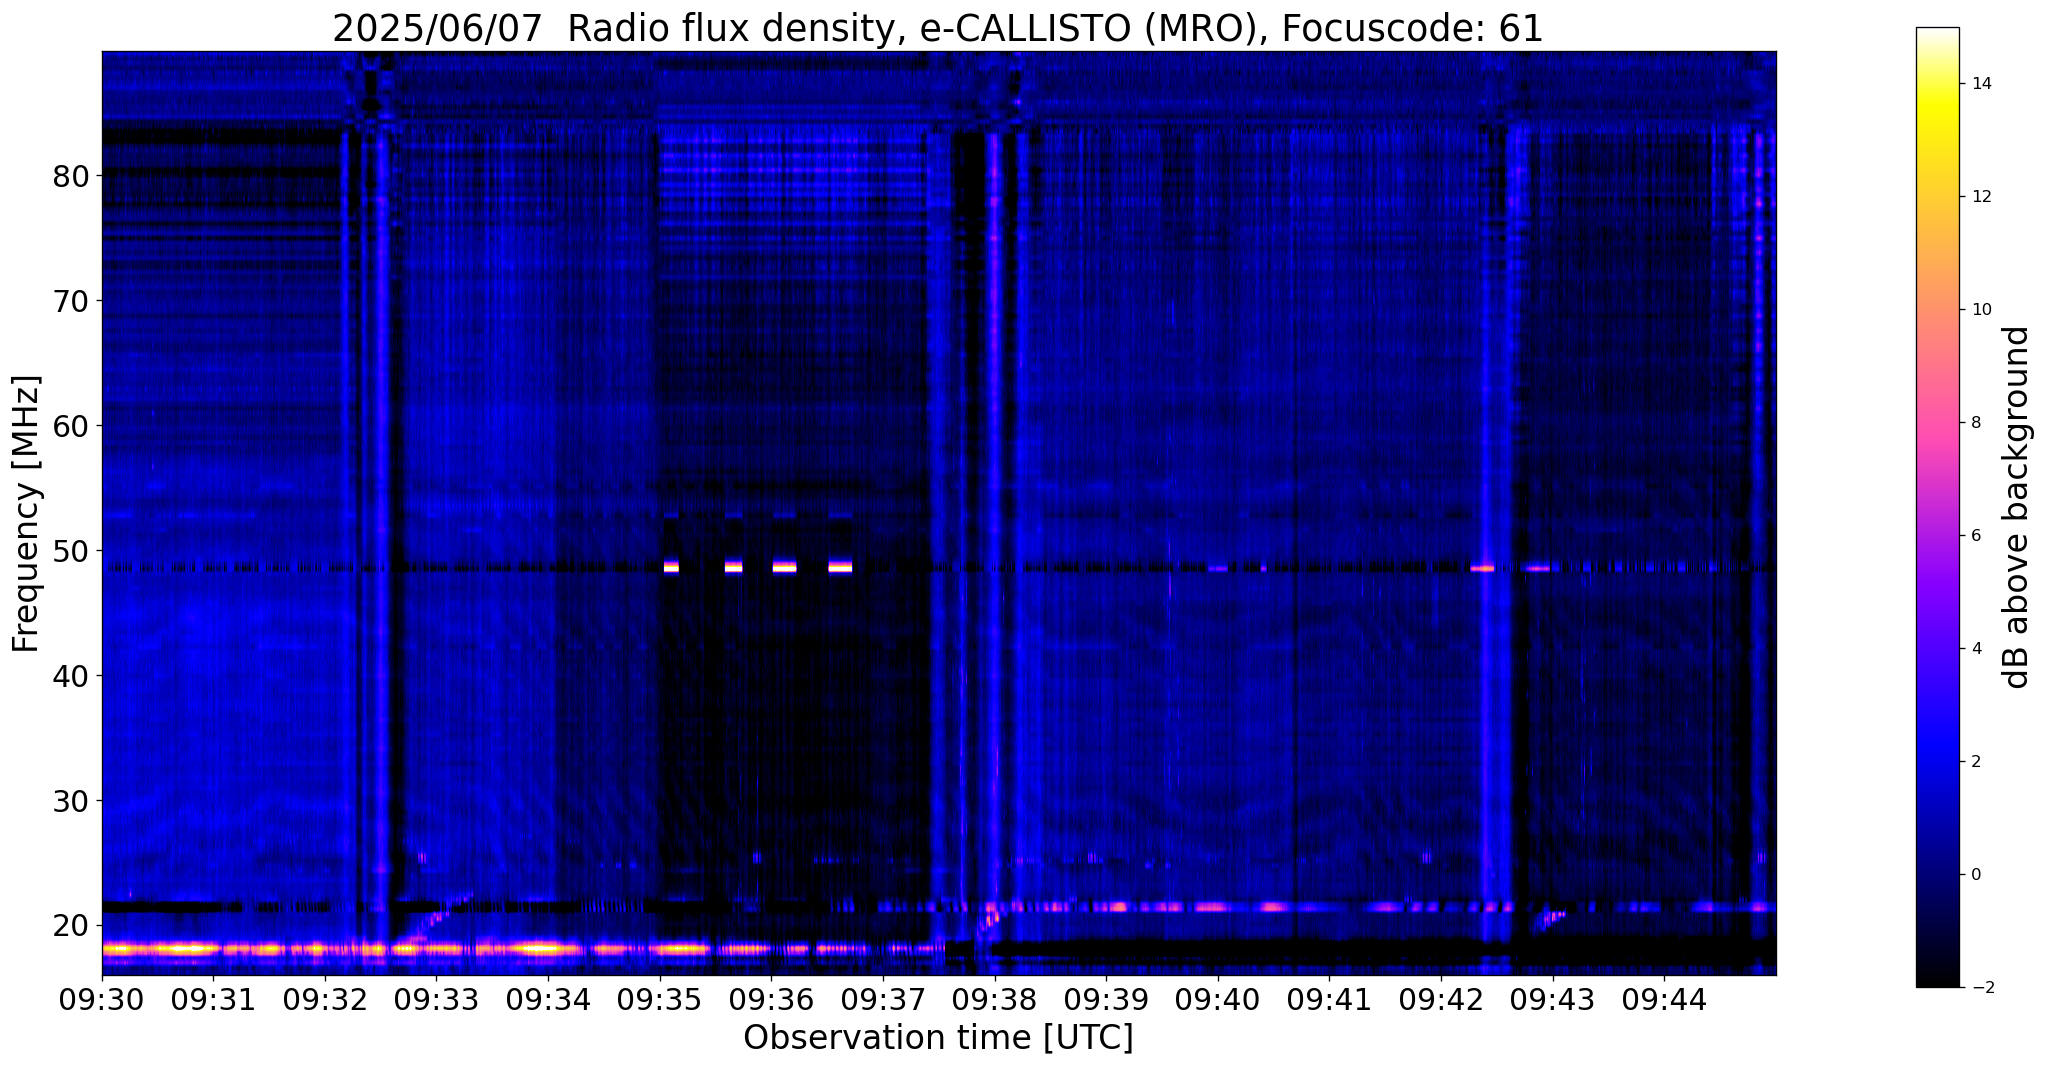The height and width of the screenshot is (1067, 2047).
Task: Click the 20 MHz frequency tick label
Action: click(x=71, y=926)
